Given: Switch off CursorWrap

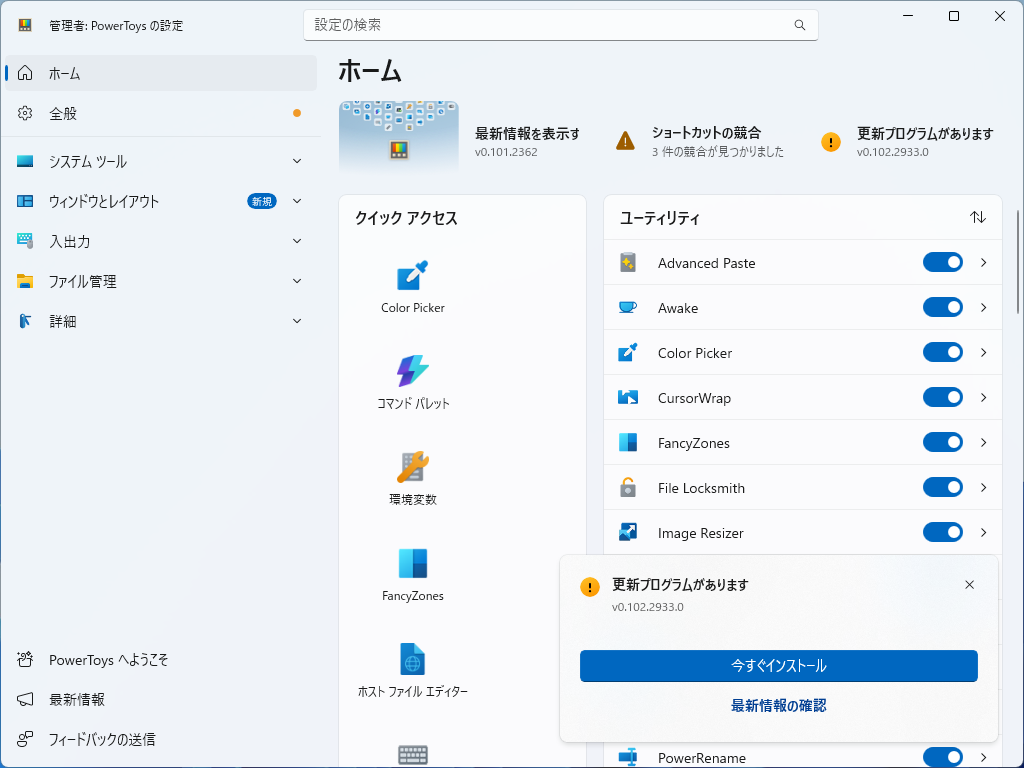Looking at the screenshot, I should point(942,398).
